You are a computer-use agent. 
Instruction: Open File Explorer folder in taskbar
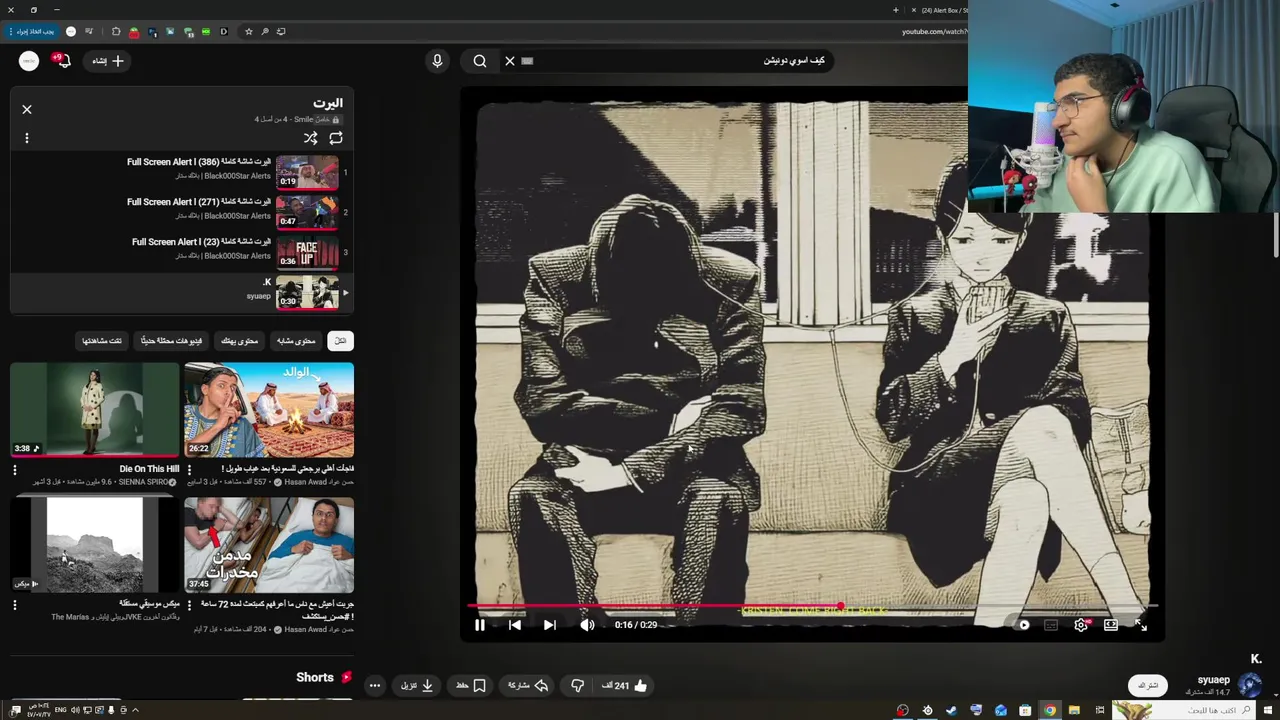coord(1074,710)
